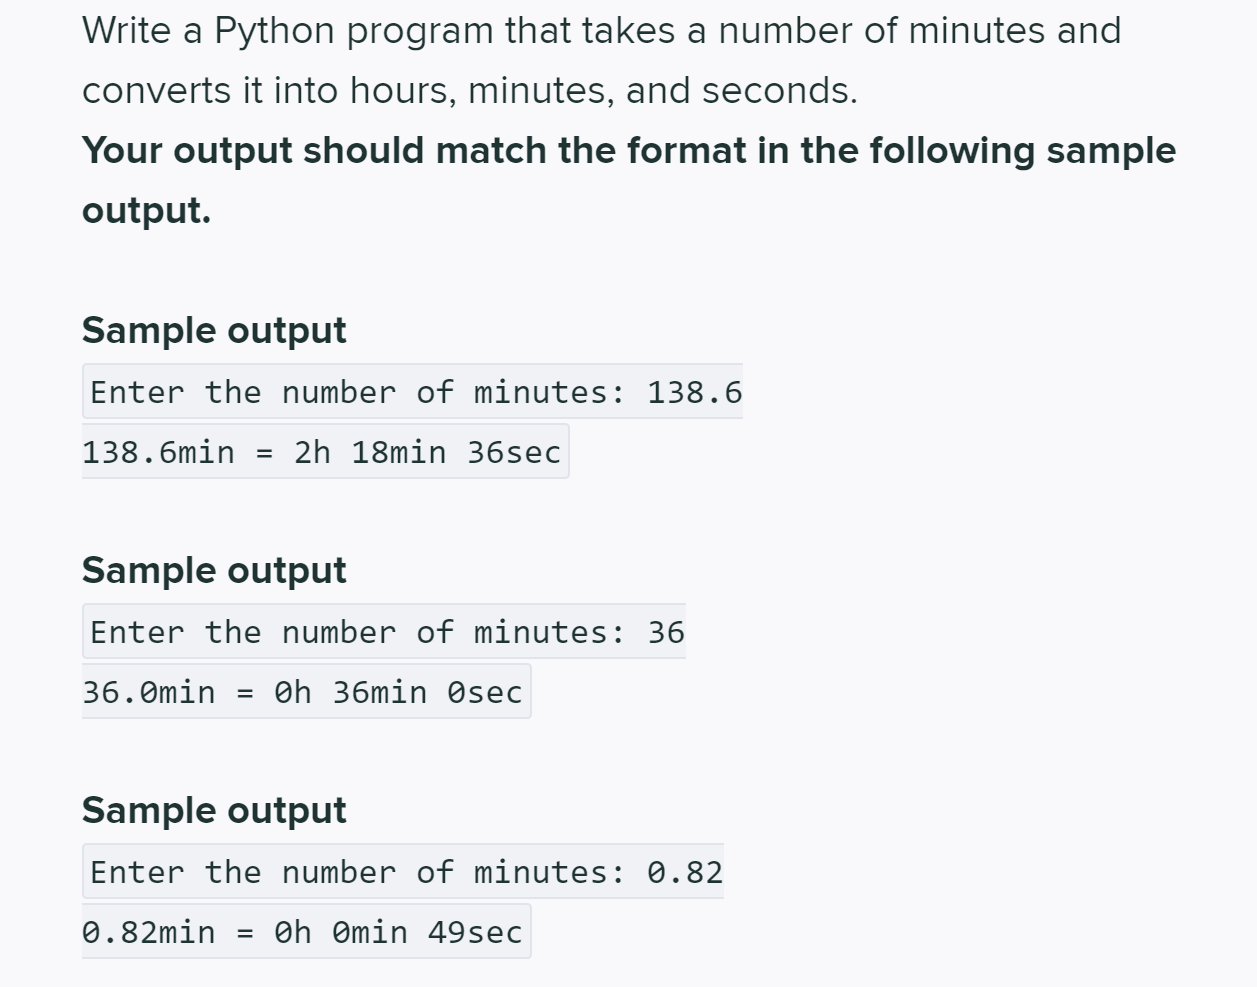The width and height of the screenshot is (1257, 987).
Task: Click the output line "138.6min = 2h 18min 36sec"
Action: point(325,451)
